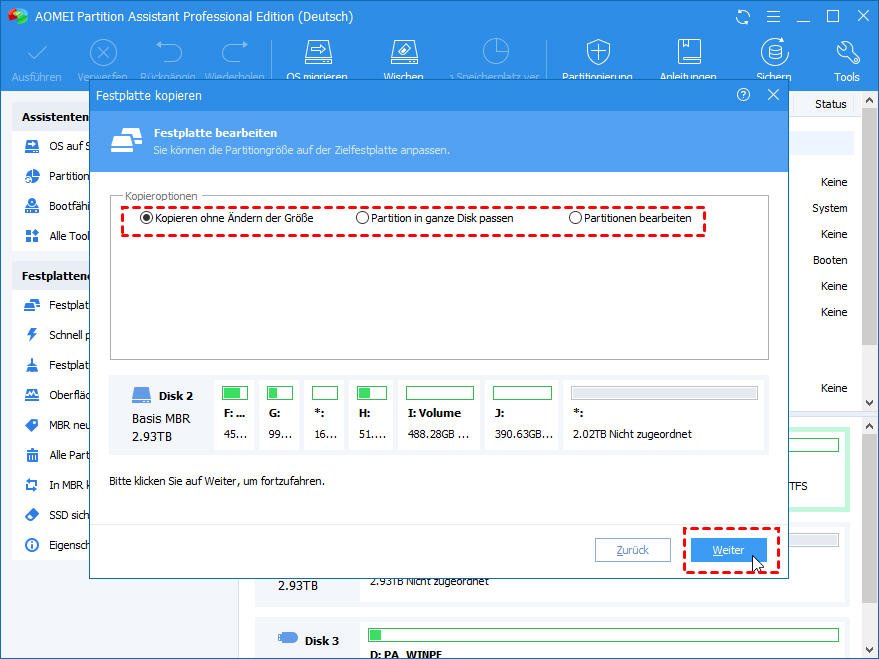Click the Alle Partitionen trash item
879x659 pixels.
click(x=57, y=455)
